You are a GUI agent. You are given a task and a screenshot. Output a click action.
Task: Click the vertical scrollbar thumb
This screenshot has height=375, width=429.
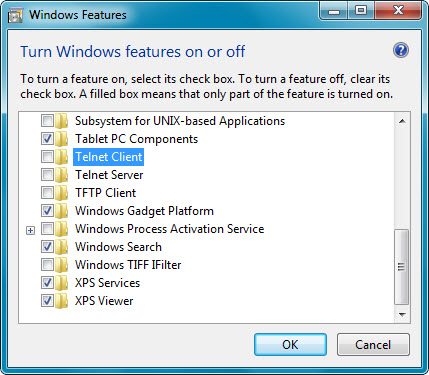pos(402,267)
